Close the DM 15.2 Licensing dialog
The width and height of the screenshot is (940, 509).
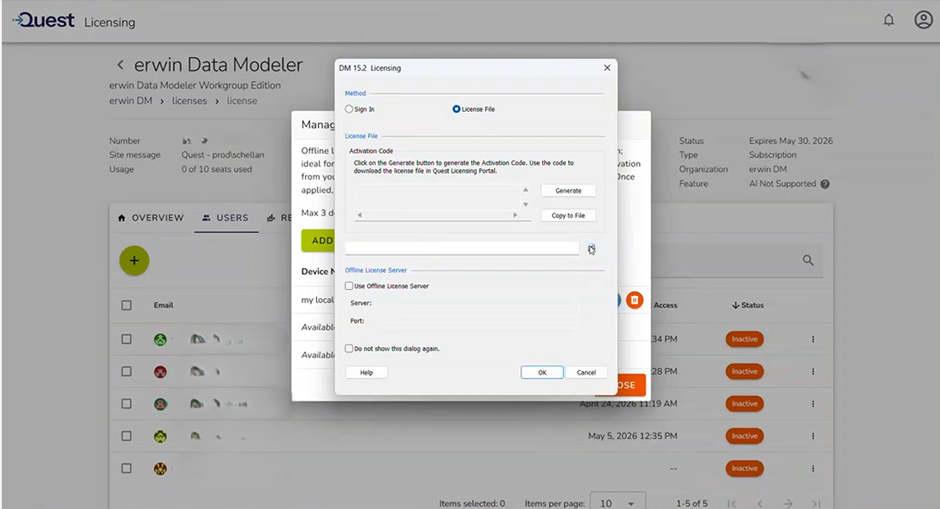click(x=607, y=68)
